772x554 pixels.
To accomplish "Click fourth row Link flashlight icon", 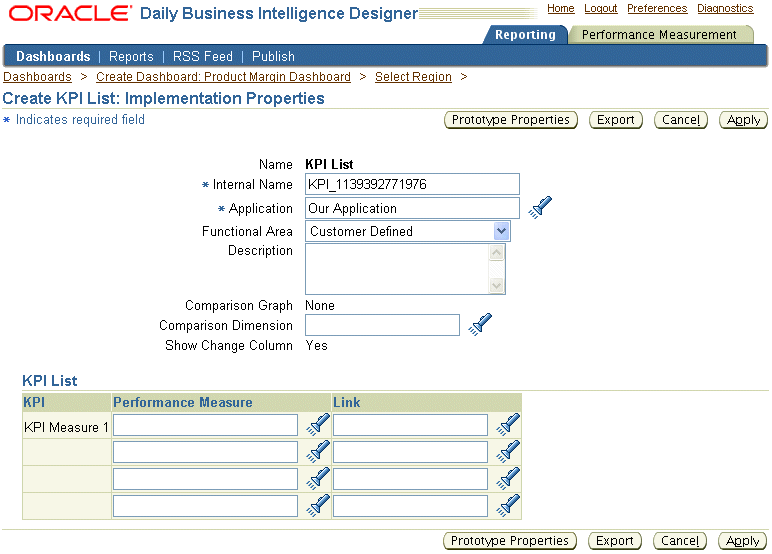I will coord(508,505).
